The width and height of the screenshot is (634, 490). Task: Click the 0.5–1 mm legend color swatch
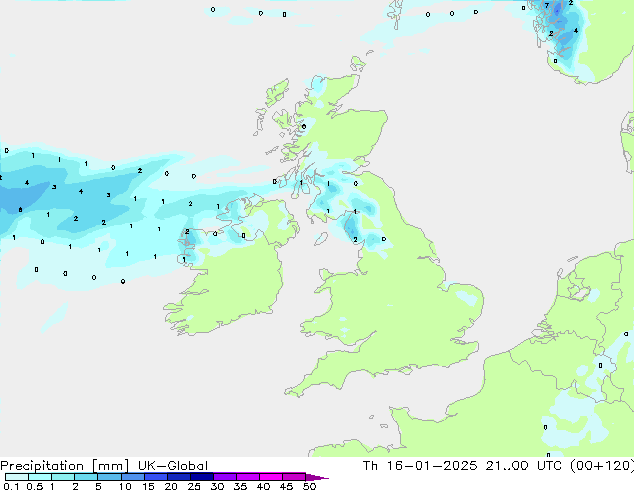40,477
